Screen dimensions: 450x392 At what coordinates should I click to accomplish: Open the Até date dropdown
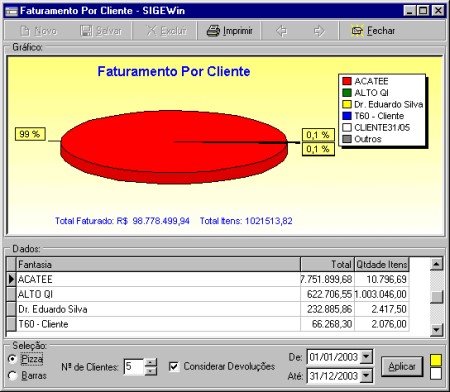[366, 376]
